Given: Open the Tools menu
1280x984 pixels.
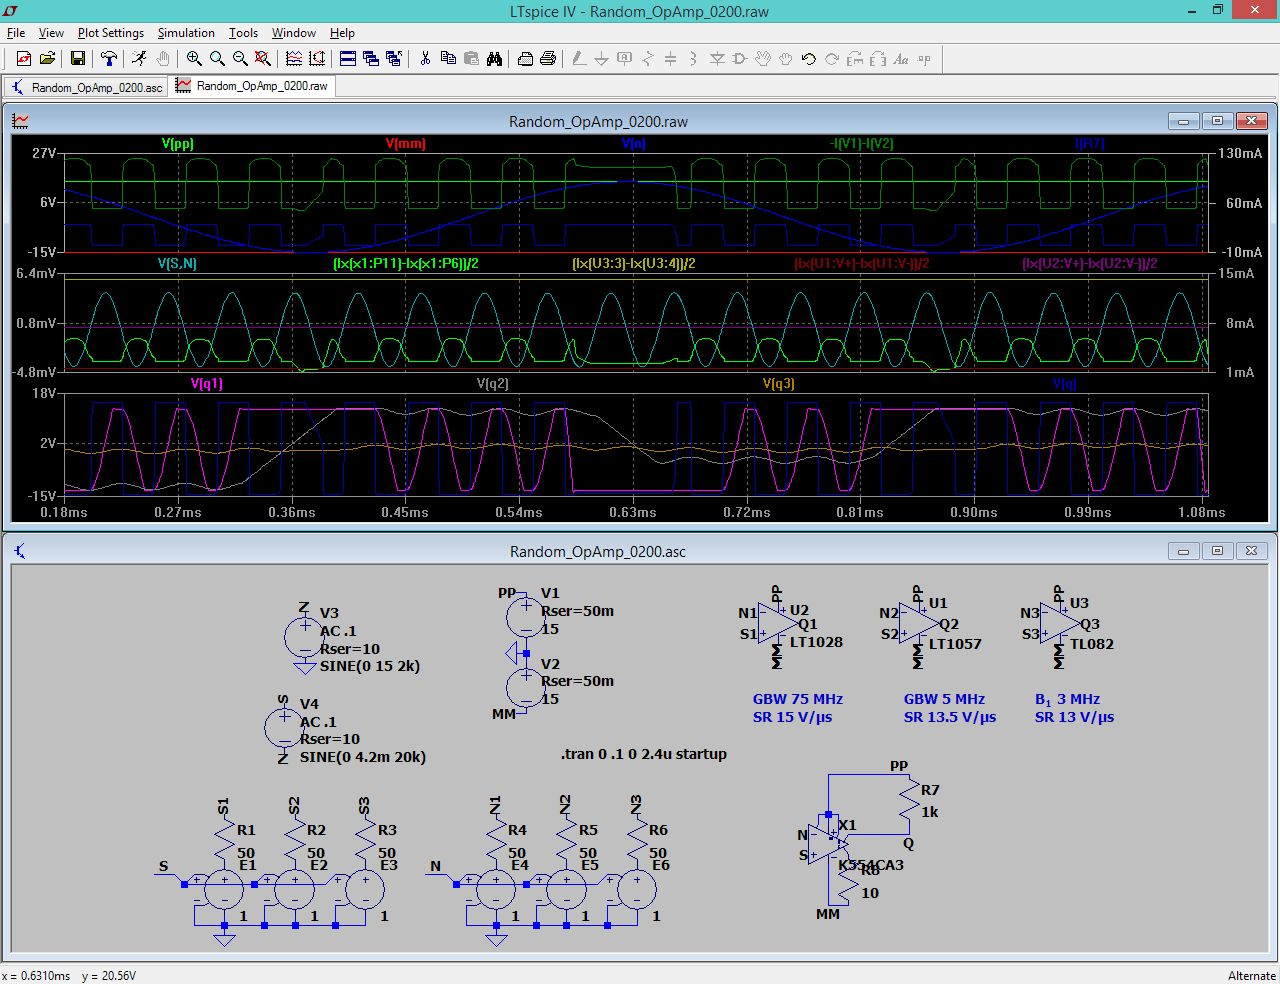Looking at the screenshot, I should 243,33.
